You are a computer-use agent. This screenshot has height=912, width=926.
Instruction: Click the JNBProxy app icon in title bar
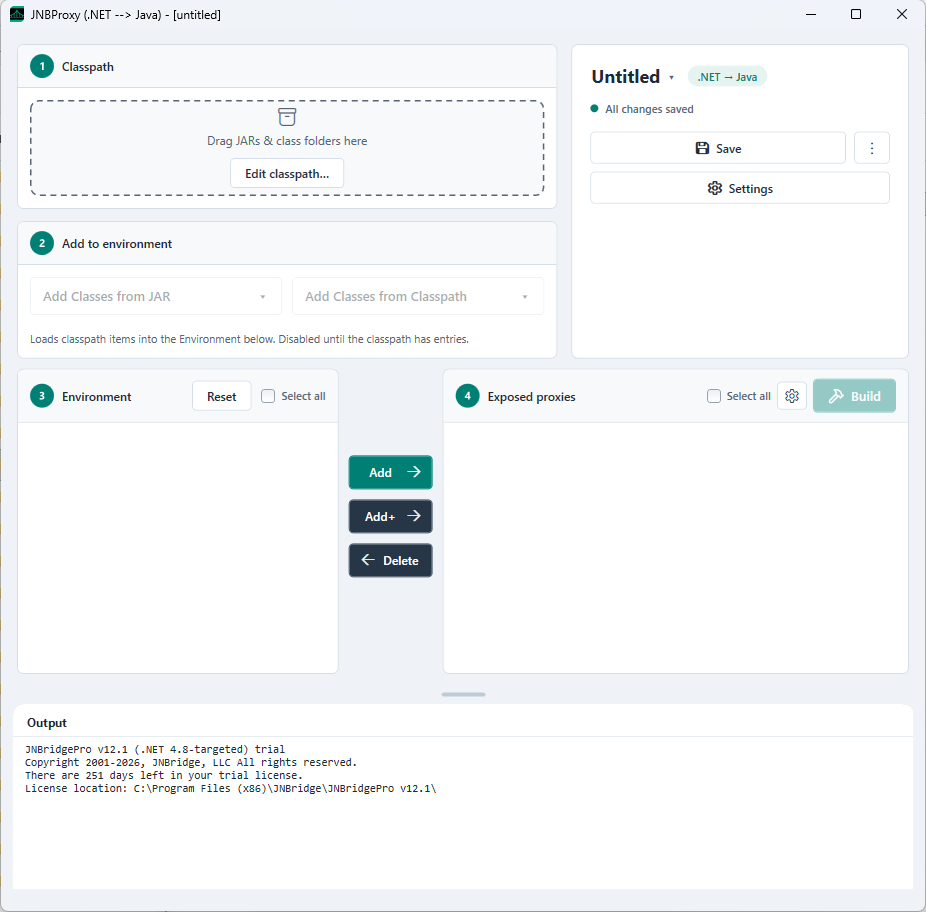(17, 14)
